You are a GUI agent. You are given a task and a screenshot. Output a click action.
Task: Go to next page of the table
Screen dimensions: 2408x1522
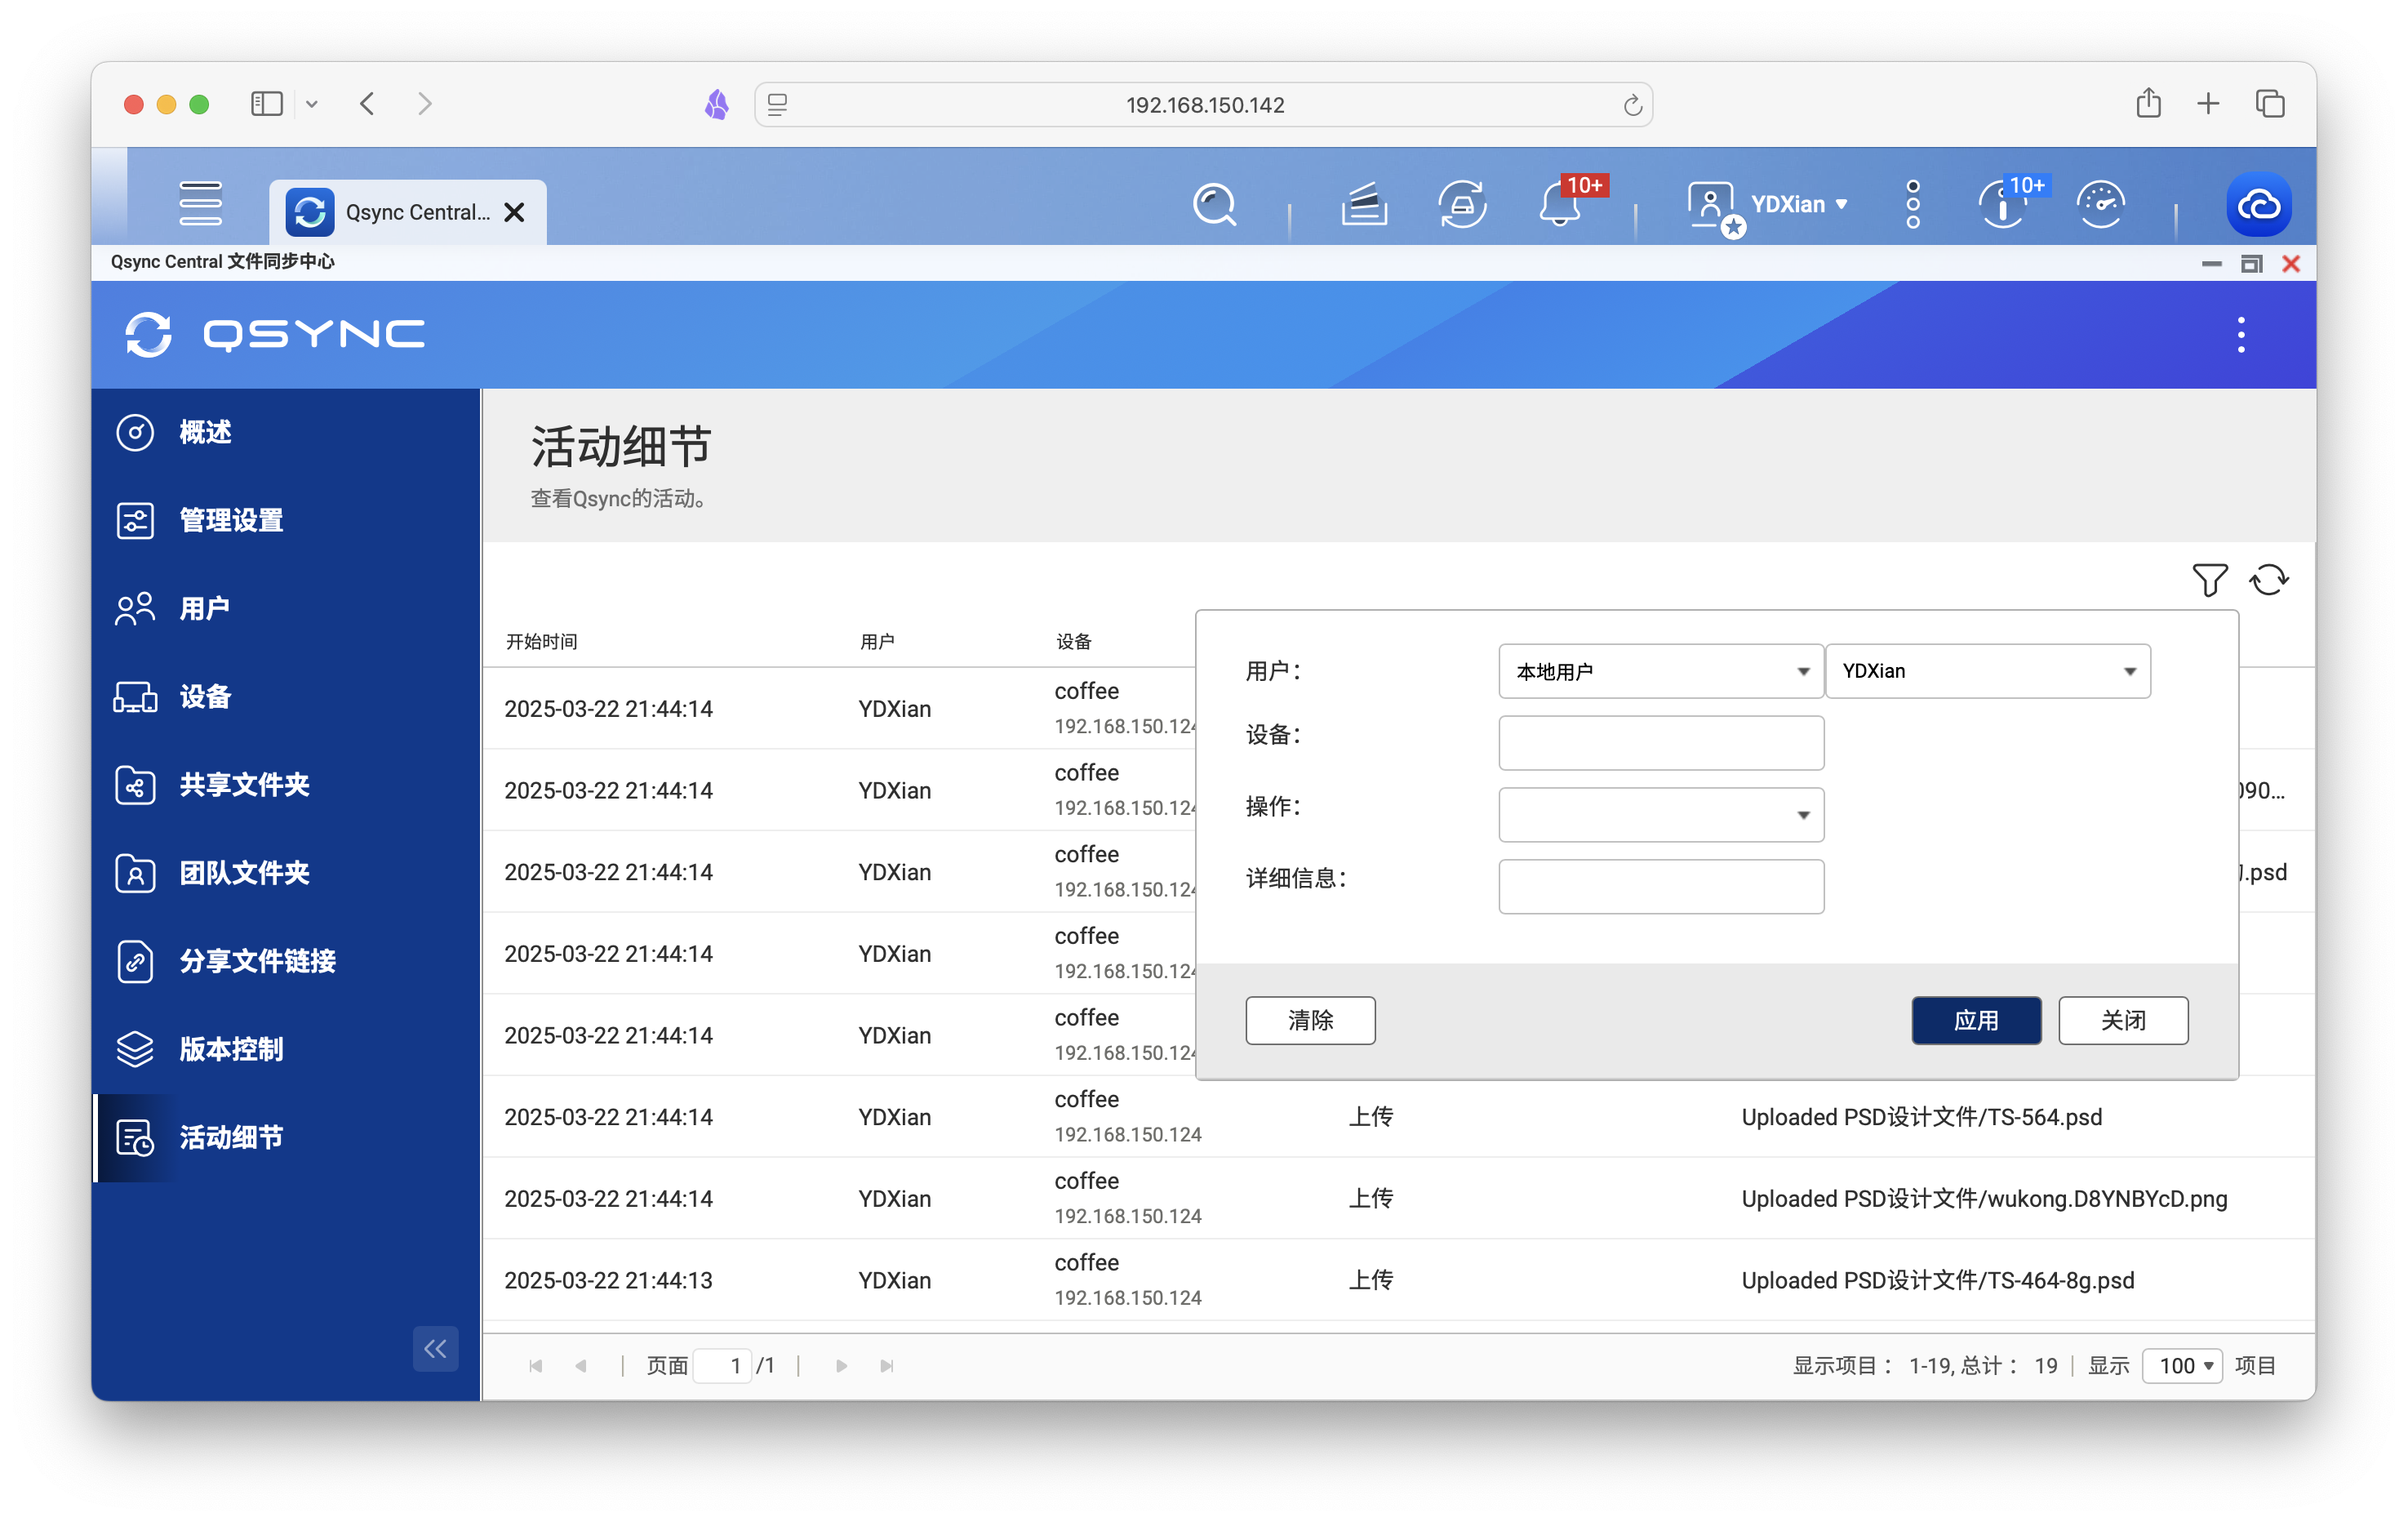841,1366
